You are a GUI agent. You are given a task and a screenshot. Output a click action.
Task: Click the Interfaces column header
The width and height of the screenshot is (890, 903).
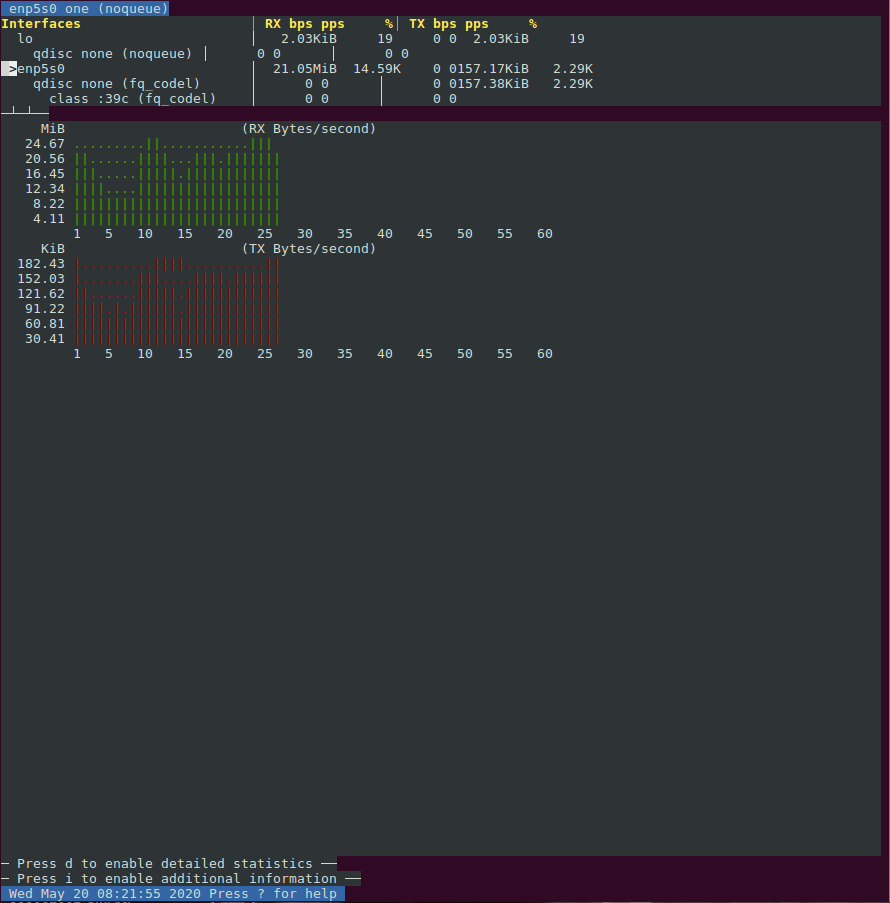[x=41, y=23]
